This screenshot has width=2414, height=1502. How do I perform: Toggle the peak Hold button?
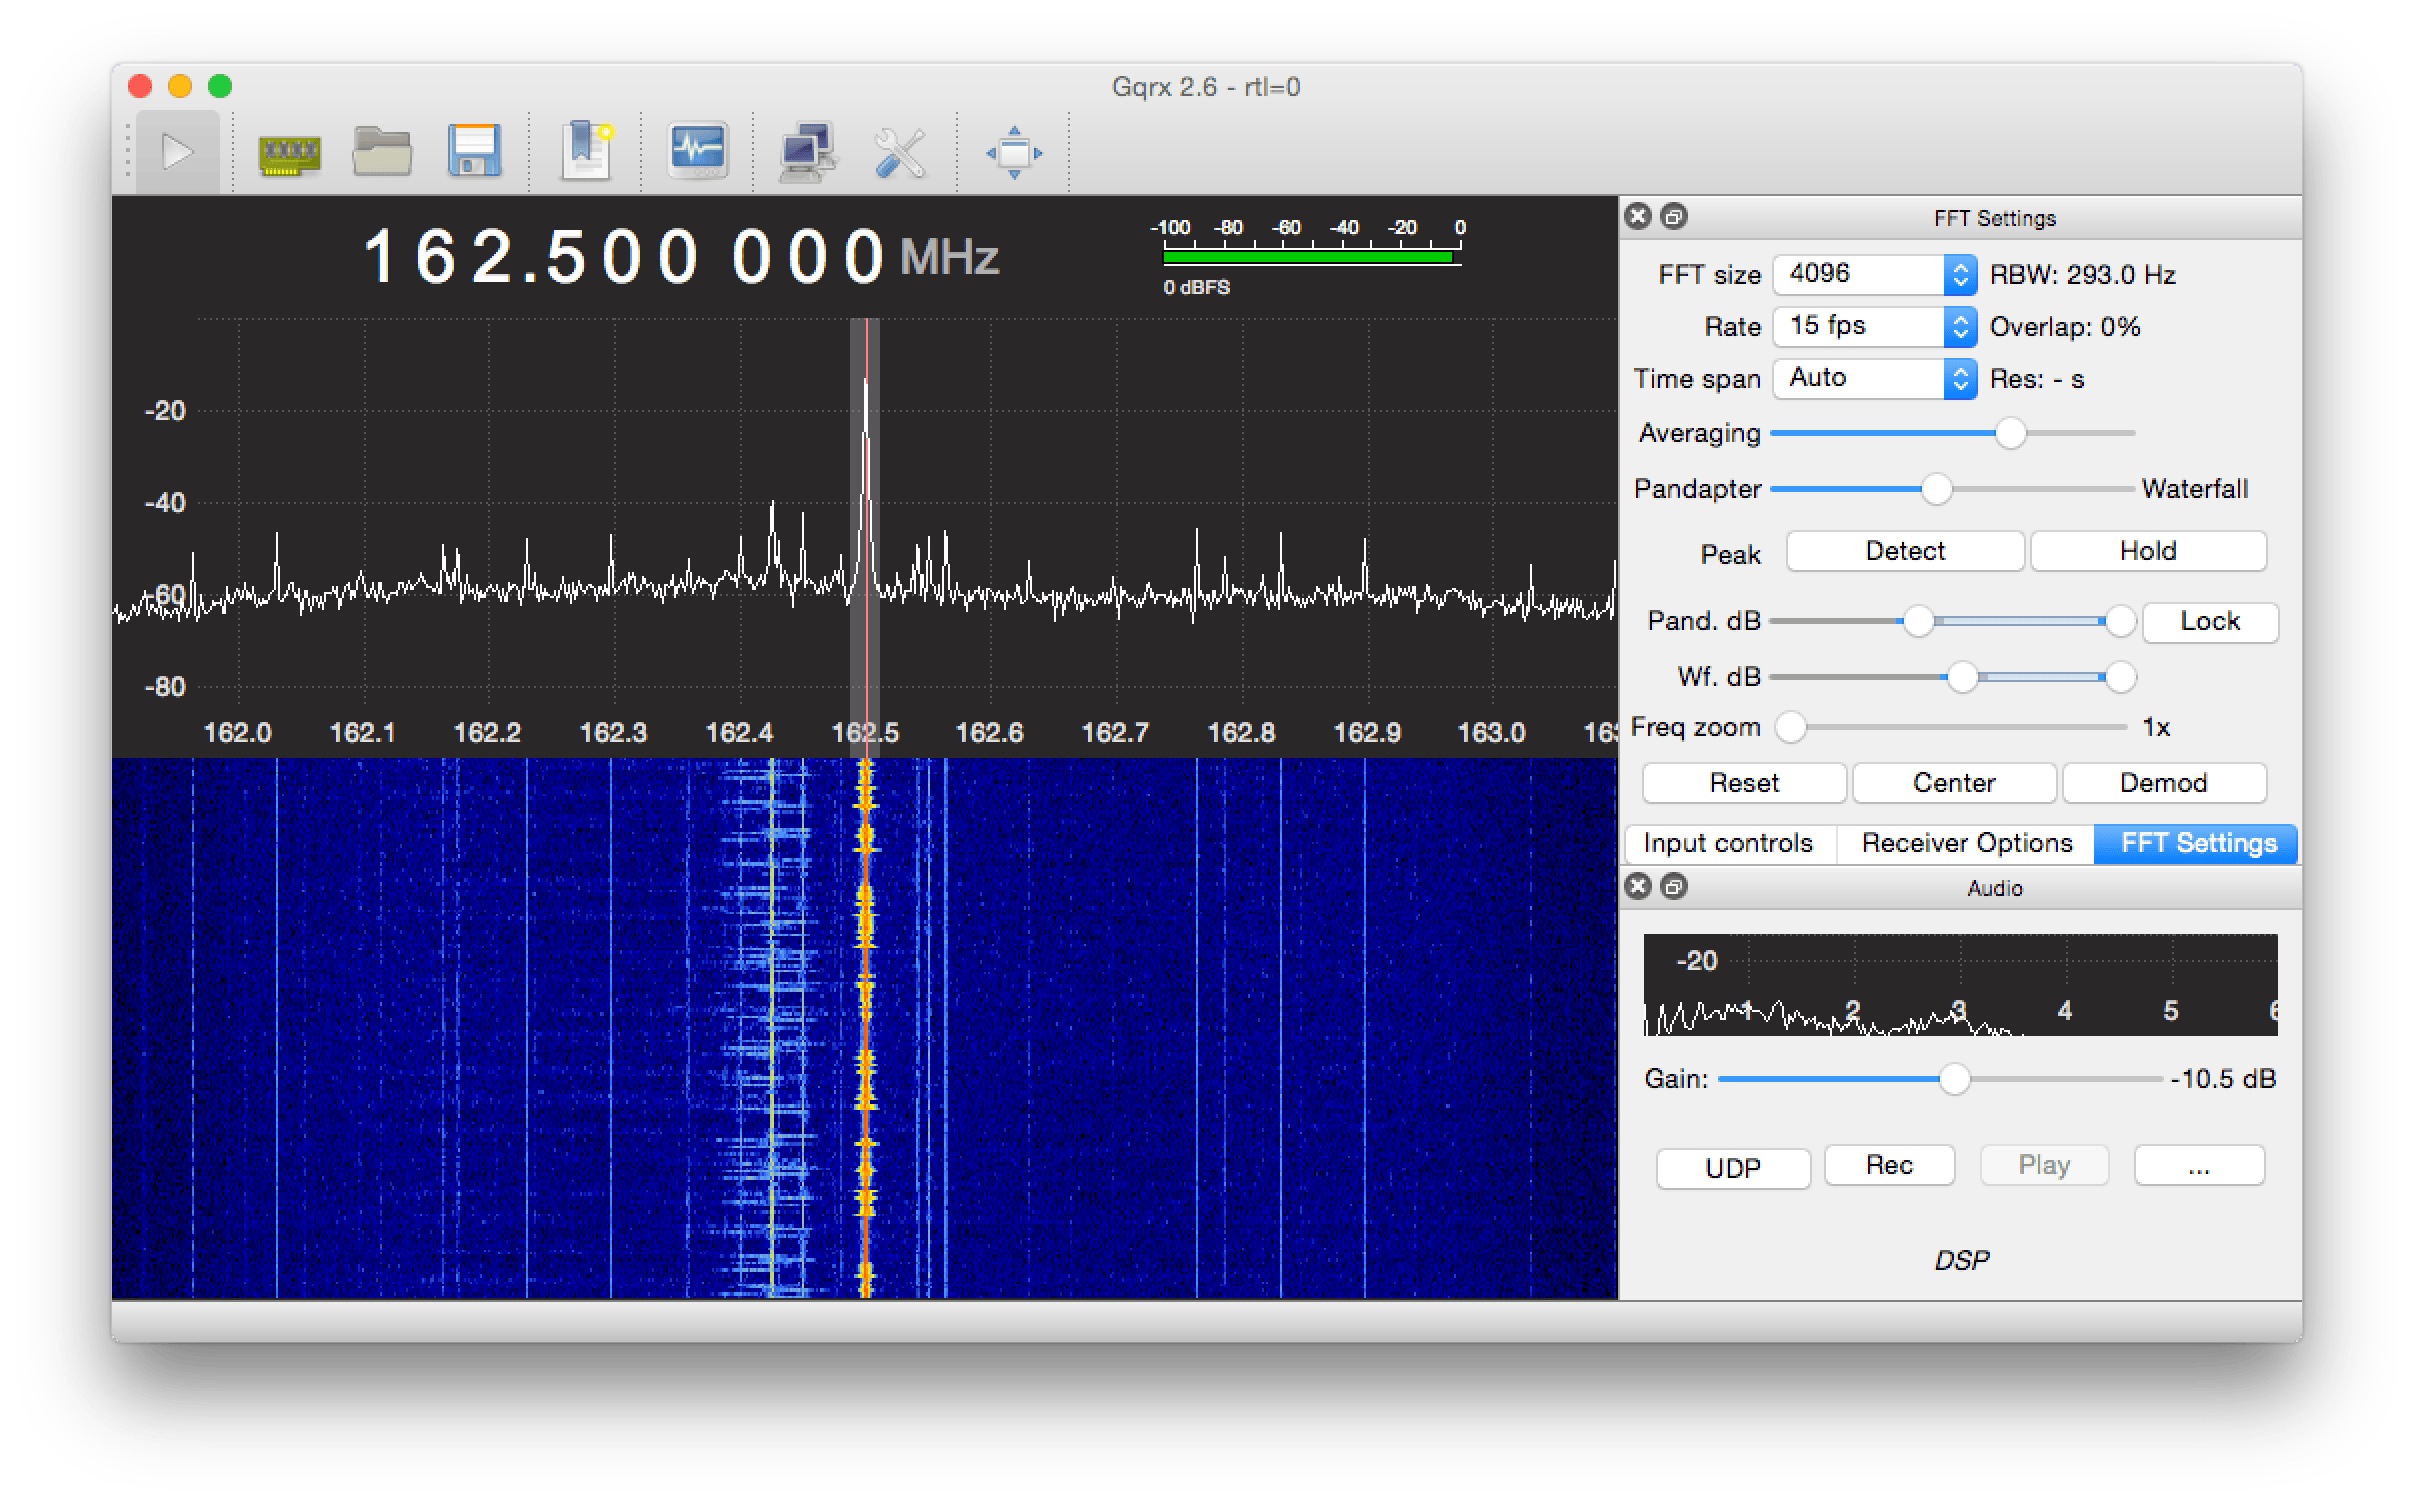[2147, 551]
